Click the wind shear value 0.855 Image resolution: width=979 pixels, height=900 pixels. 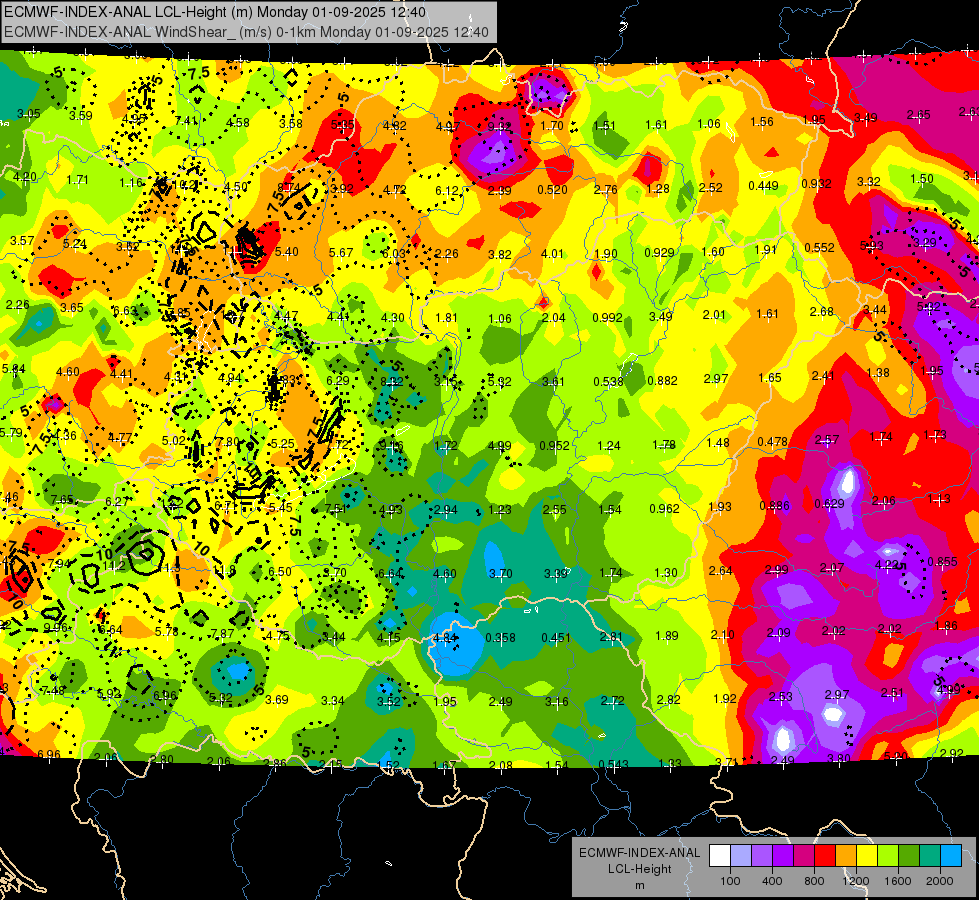click(x=942, y=561)
